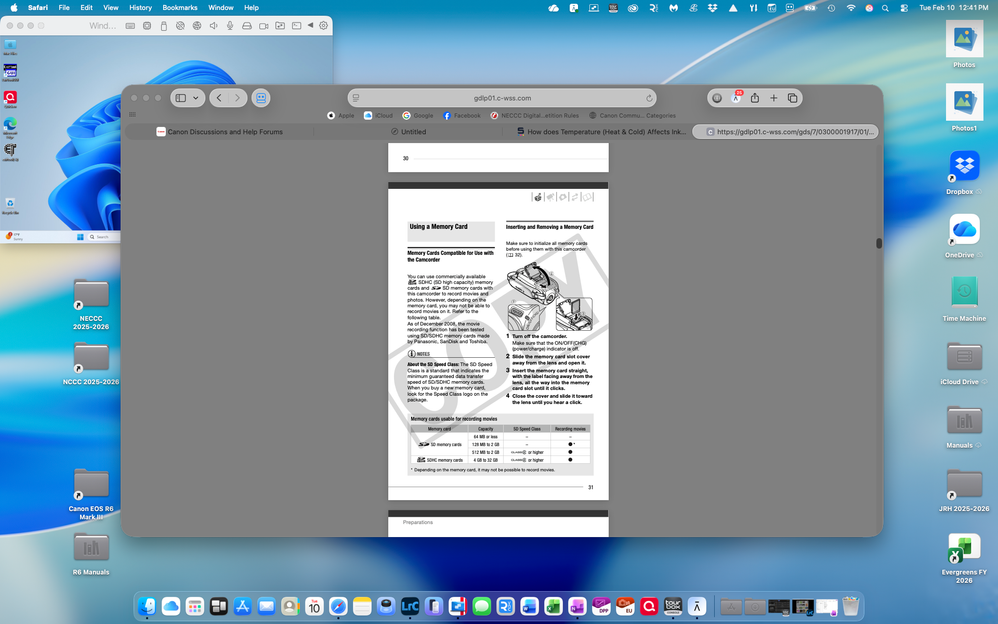The height and width of the screenshot is (624, 998).
Task: Select the gdlp01.c-wss.com PDF tab
Action: 785,132
